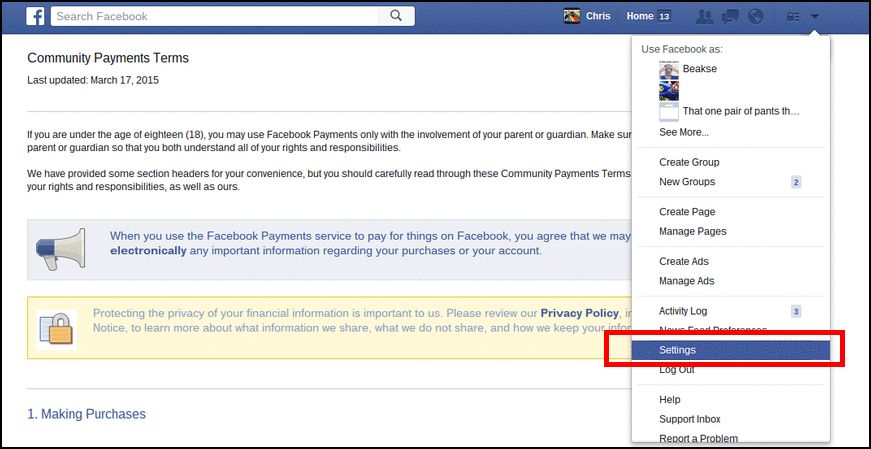Open the Home link
The width and height of the screenshot is (871, 449).
(639, 16)
